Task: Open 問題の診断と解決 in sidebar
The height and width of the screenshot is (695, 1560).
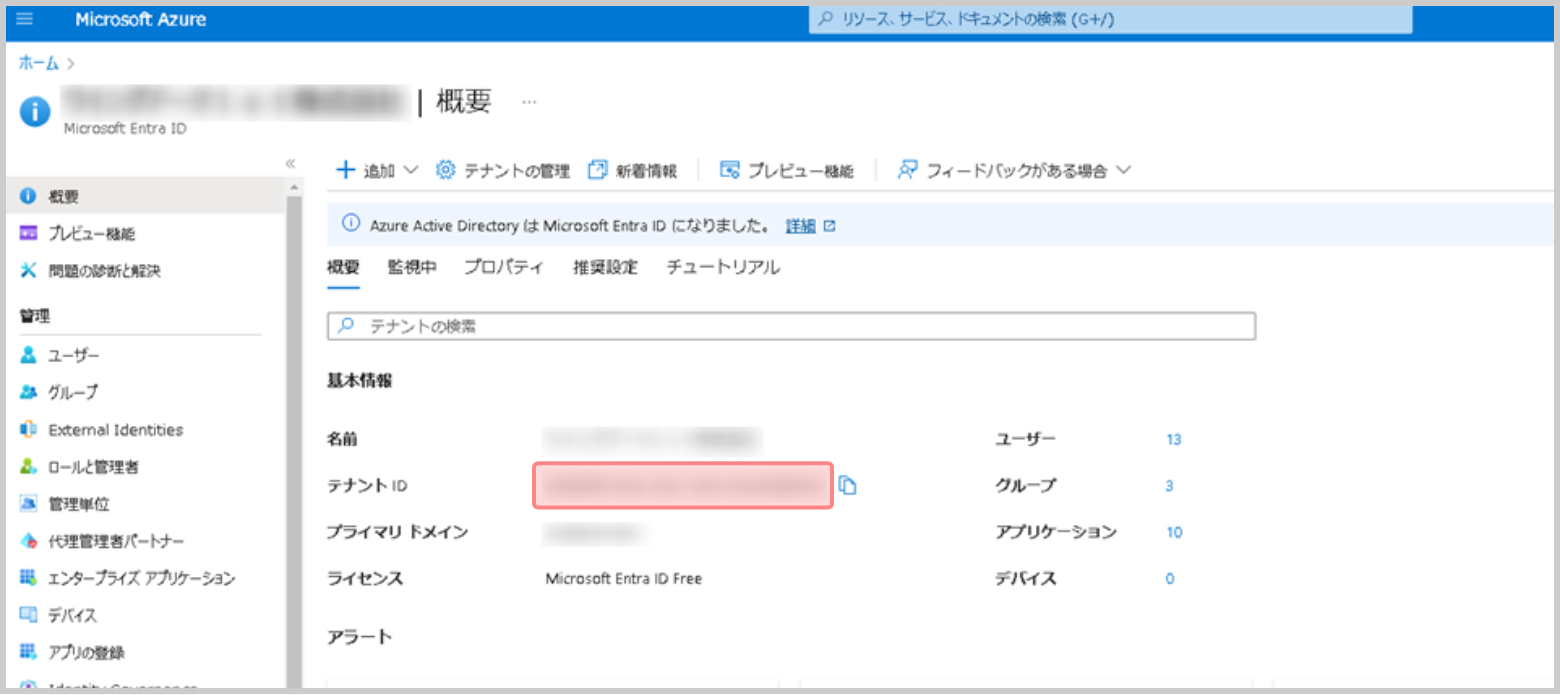Action: [x=104, y=271]
